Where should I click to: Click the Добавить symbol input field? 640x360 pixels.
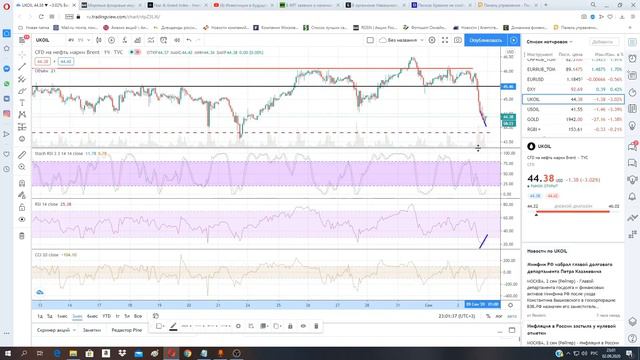pyautogui.click(x=603, y=42)
